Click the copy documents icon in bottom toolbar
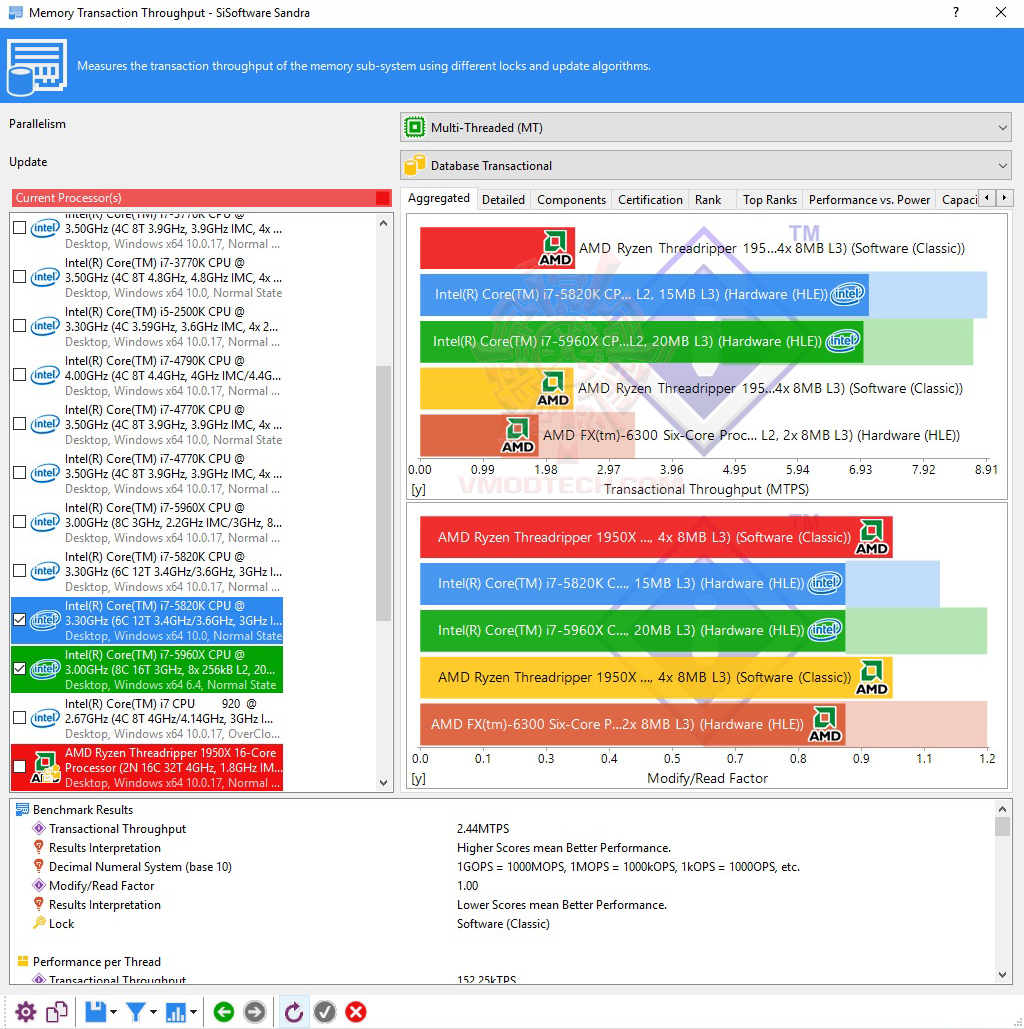The height and width of the screenshot is (1029, 1024). click(57, 1012)
